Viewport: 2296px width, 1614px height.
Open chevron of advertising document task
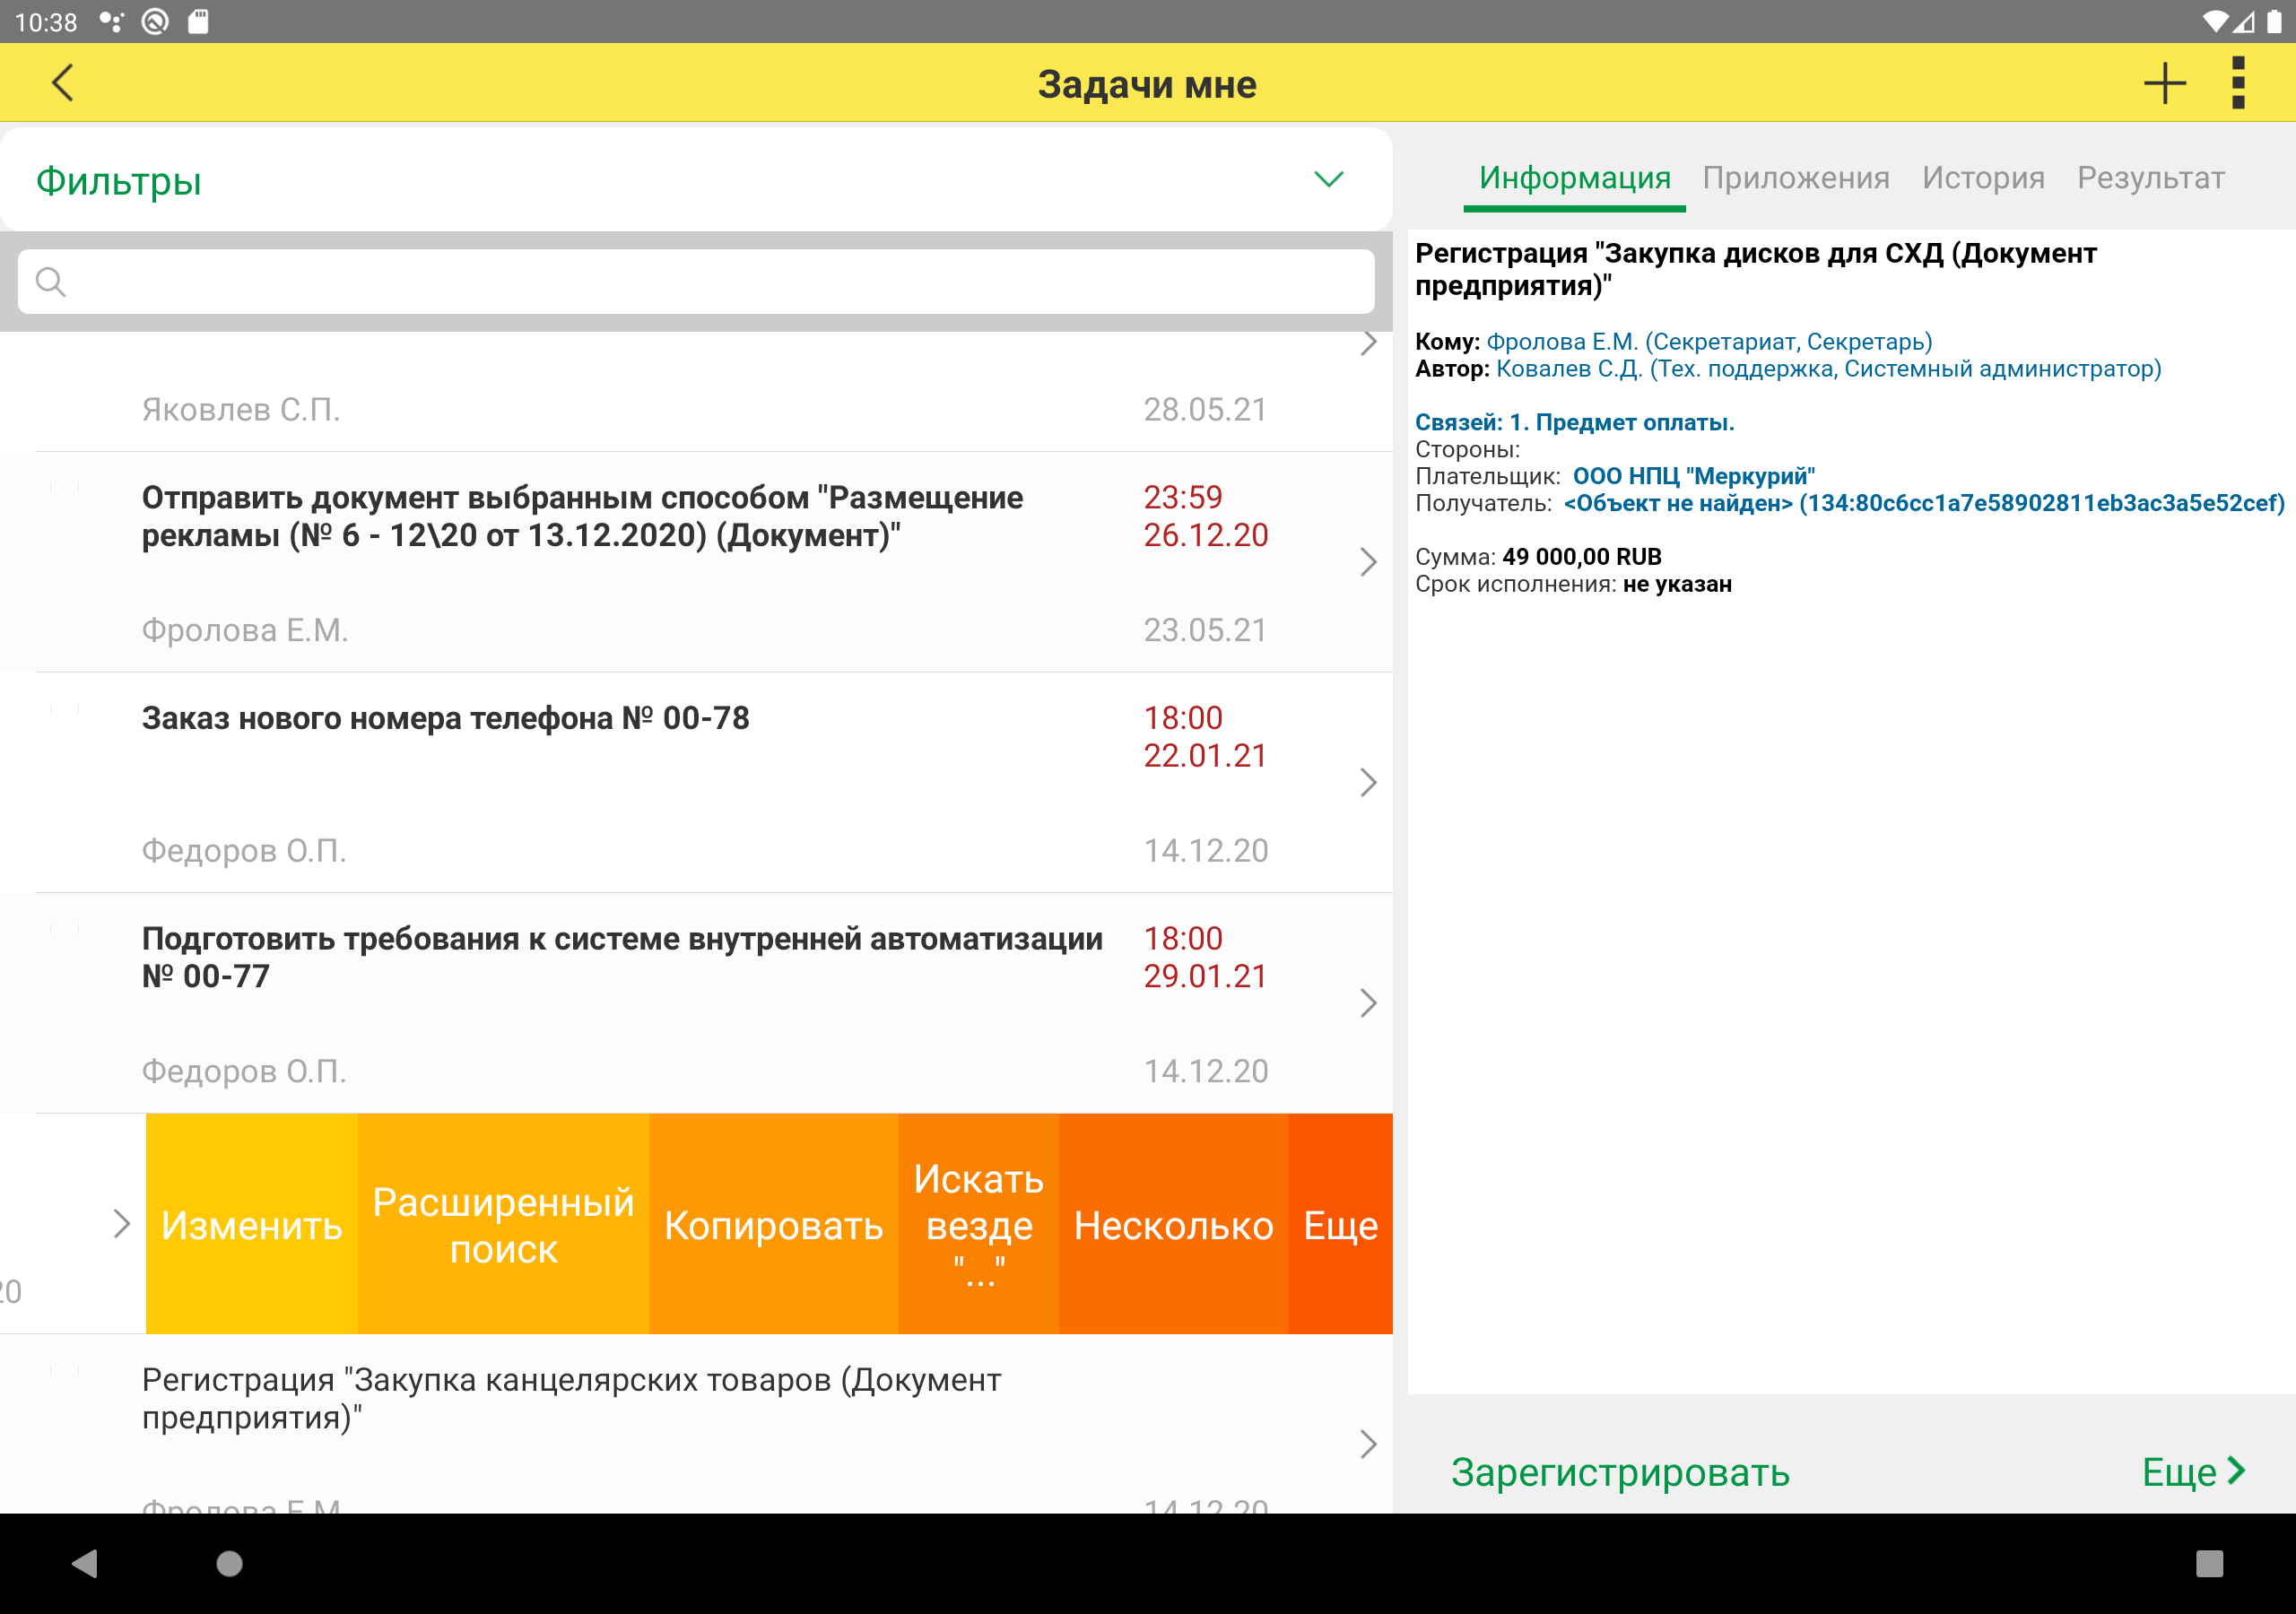coord(1367,562)
